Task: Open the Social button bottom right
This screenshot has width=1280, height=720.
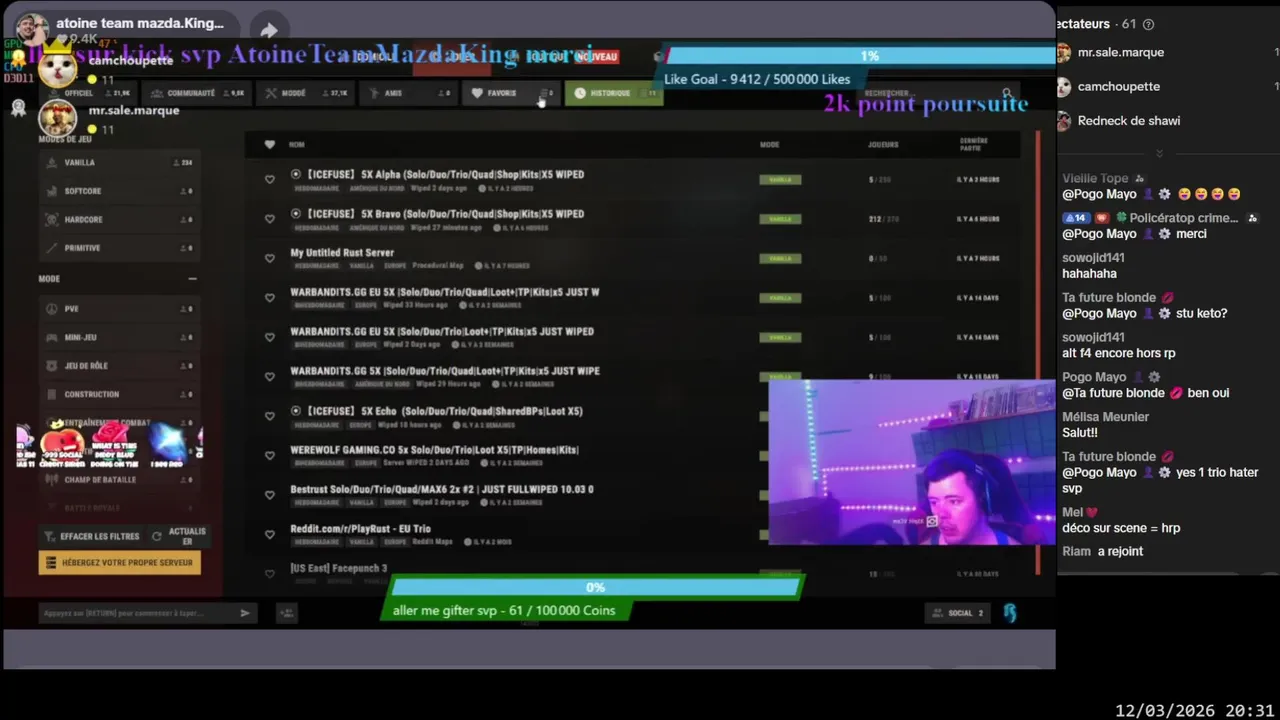Action: pyautogui.click(x=957, y=613)
